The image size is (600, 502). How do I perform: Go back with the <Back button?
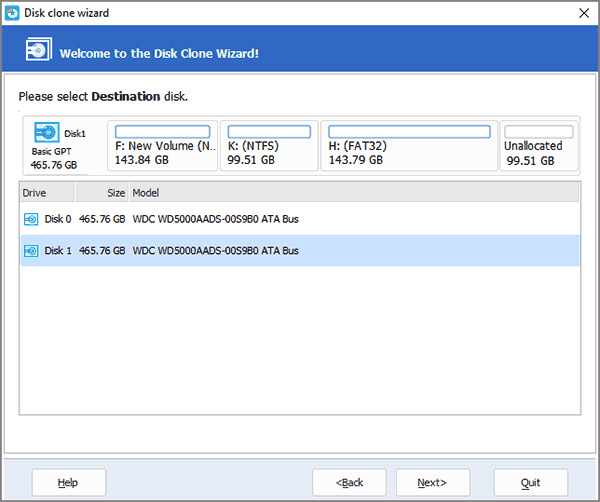tap(349, 482)
